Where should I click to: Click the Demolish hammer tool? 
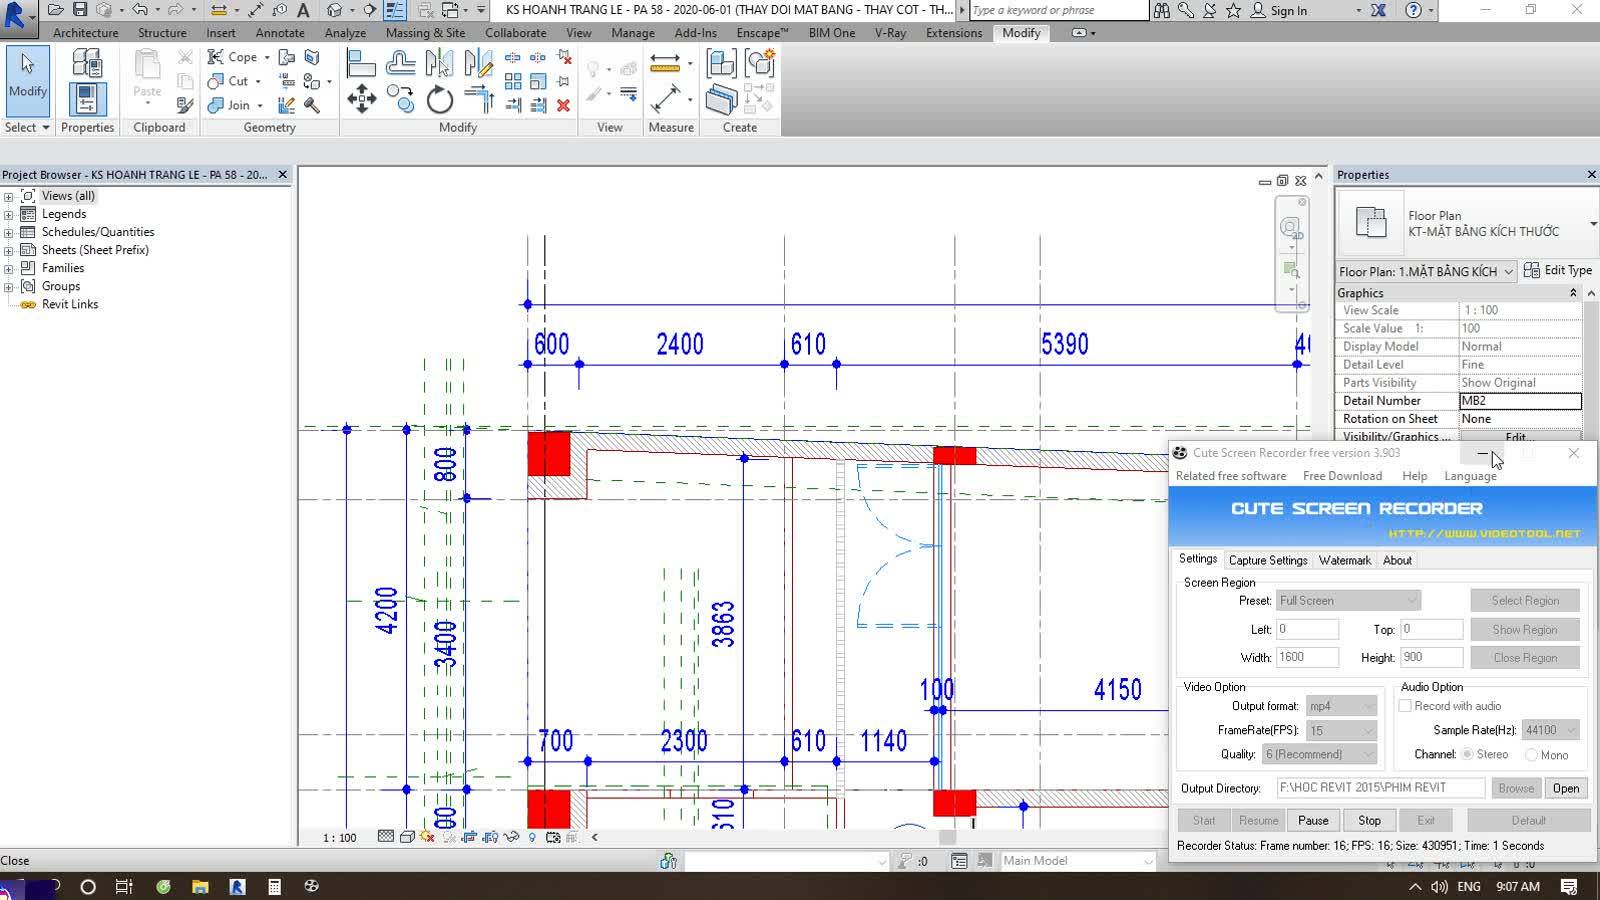(x=312, y=105)
